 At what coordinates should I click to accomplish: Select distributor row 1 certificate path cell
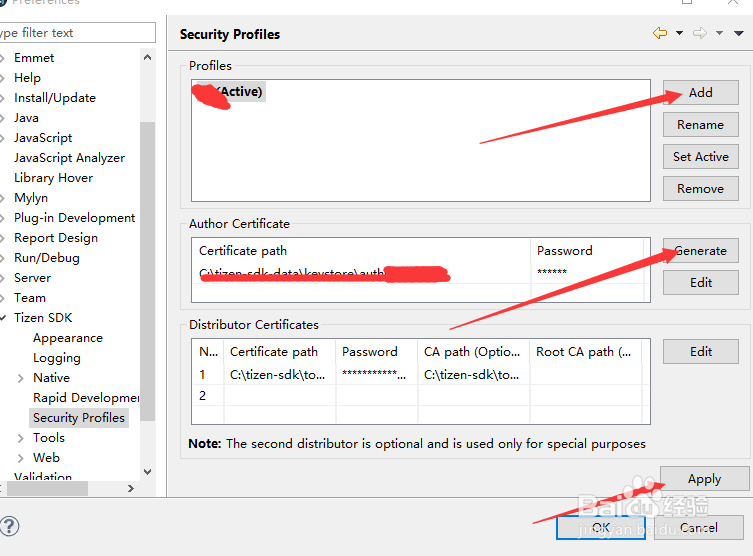pos(280,375)
